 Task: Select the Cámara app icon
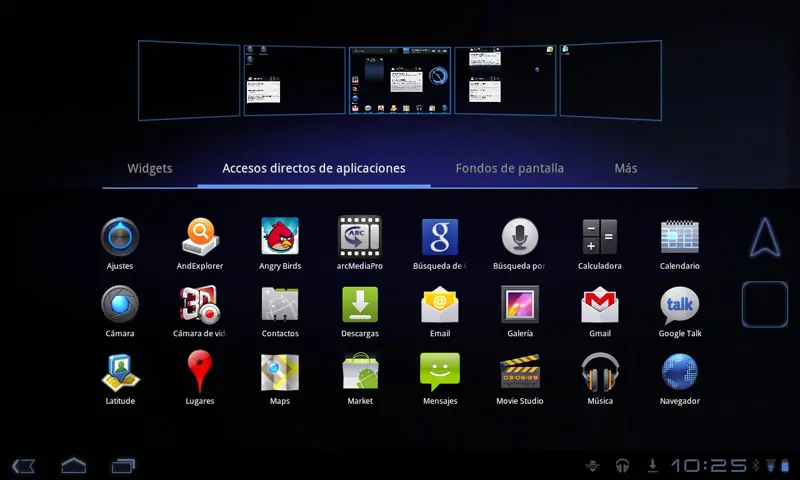point(120,304)
